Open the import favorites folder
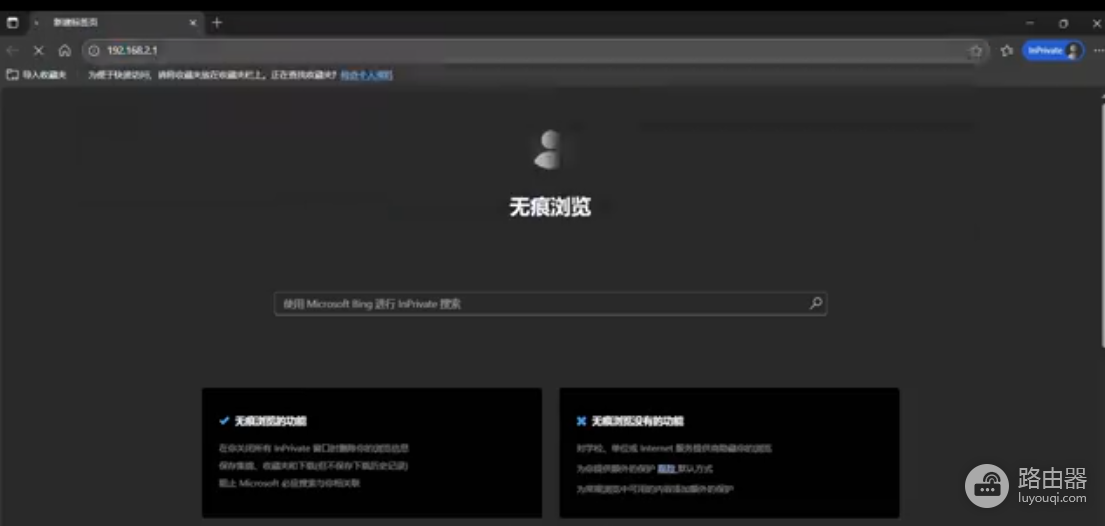This screenshot has height=526, width=1105. 37,75
